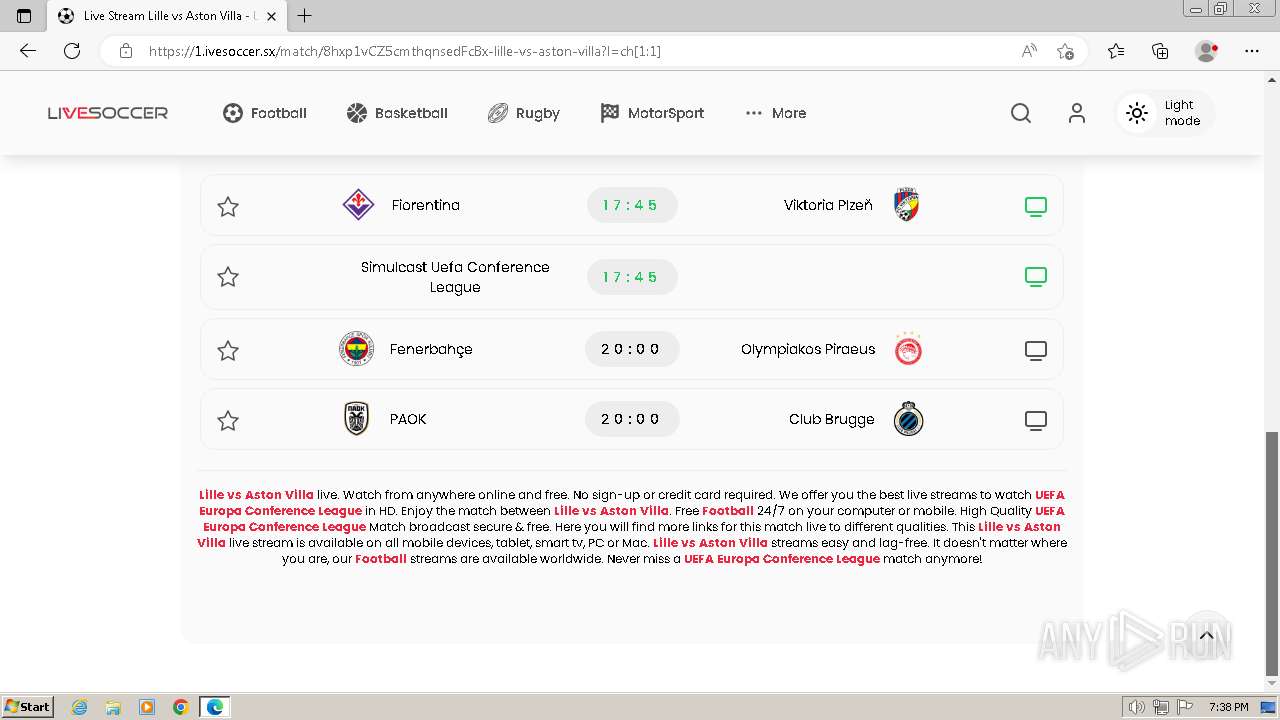Favorite the Fiorentina vs Viktoria Plzeň match star
The height and width of the screenshot is (720, 1280).
228,207
